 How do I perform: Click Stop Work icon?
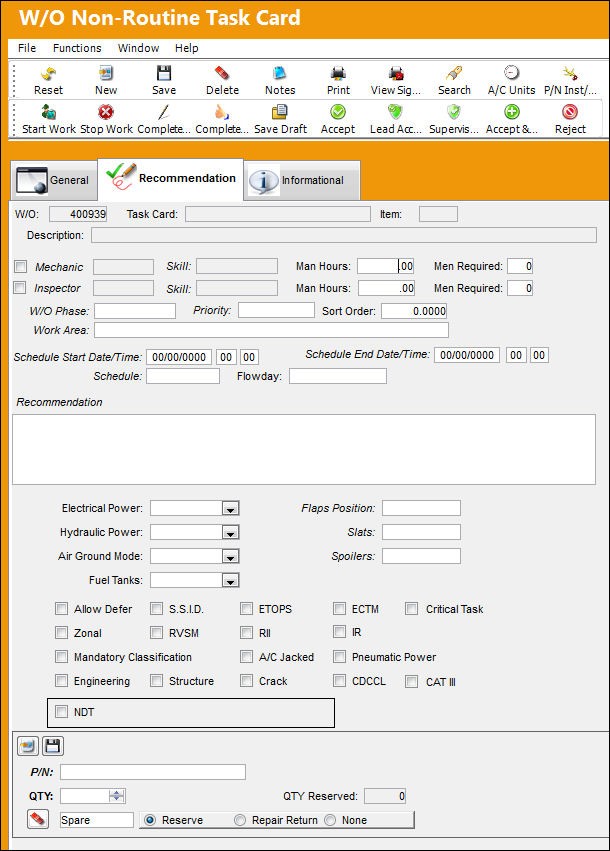coord(106,112)
